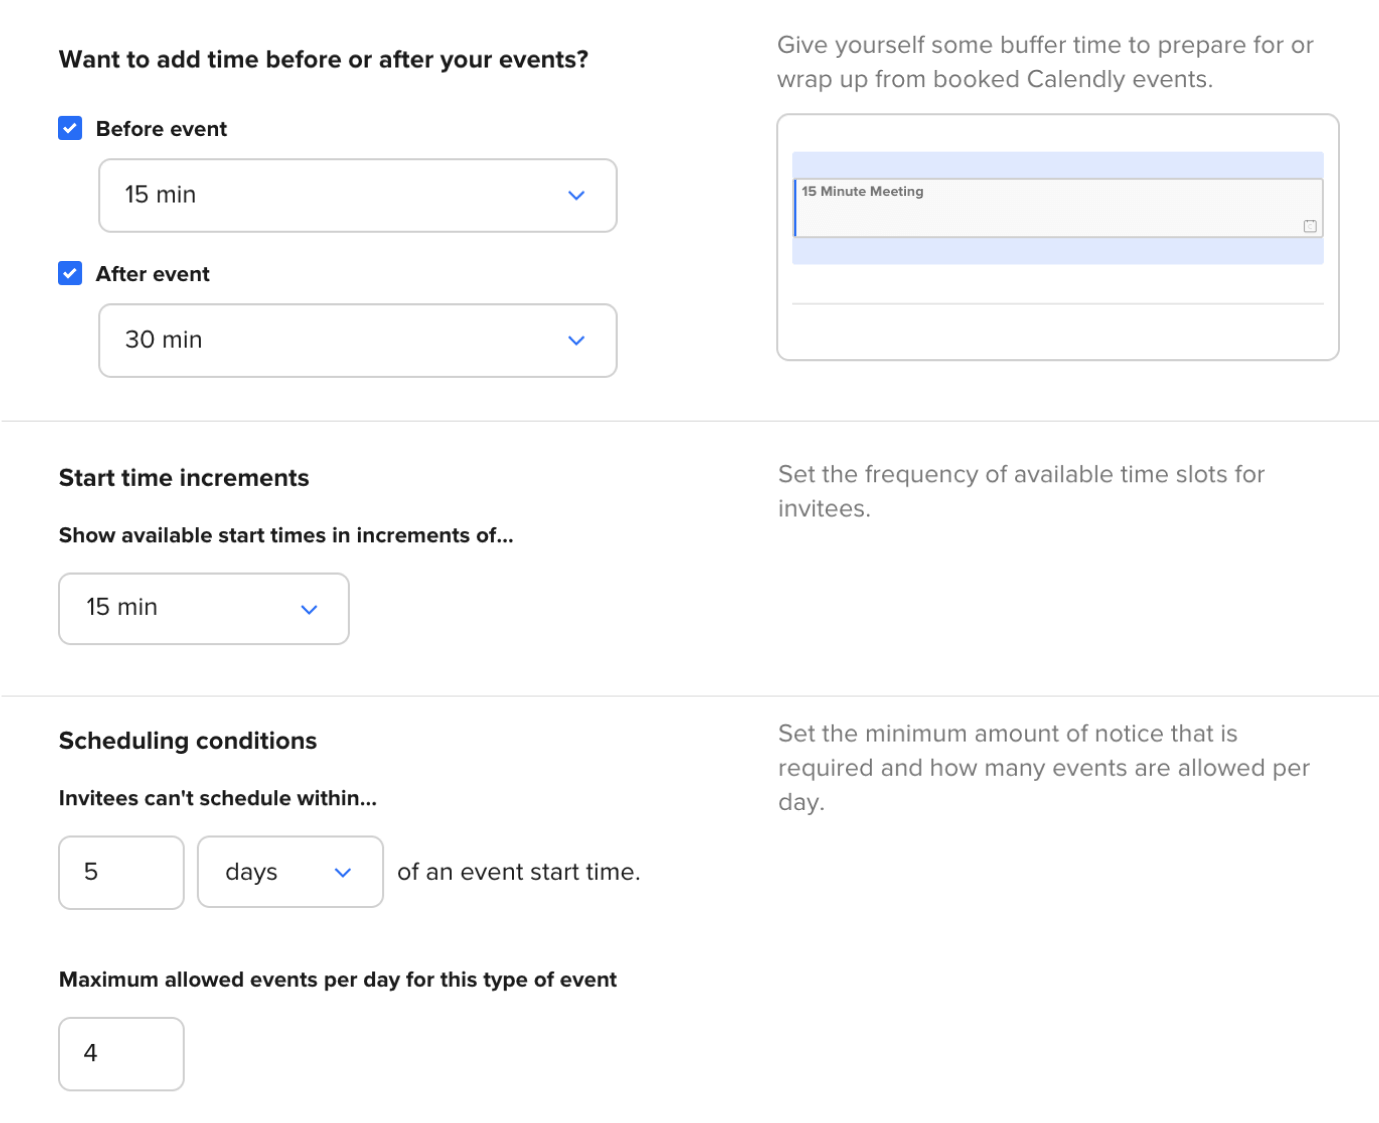Open the days unit dropdown

tap(290, 872)
